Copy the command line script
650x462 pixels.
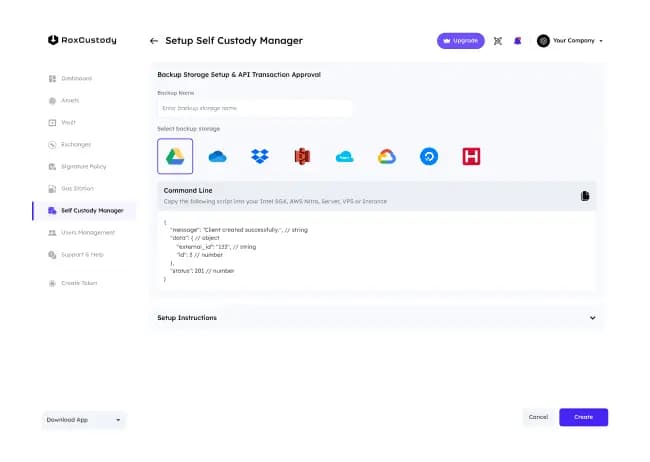(585, 196)
